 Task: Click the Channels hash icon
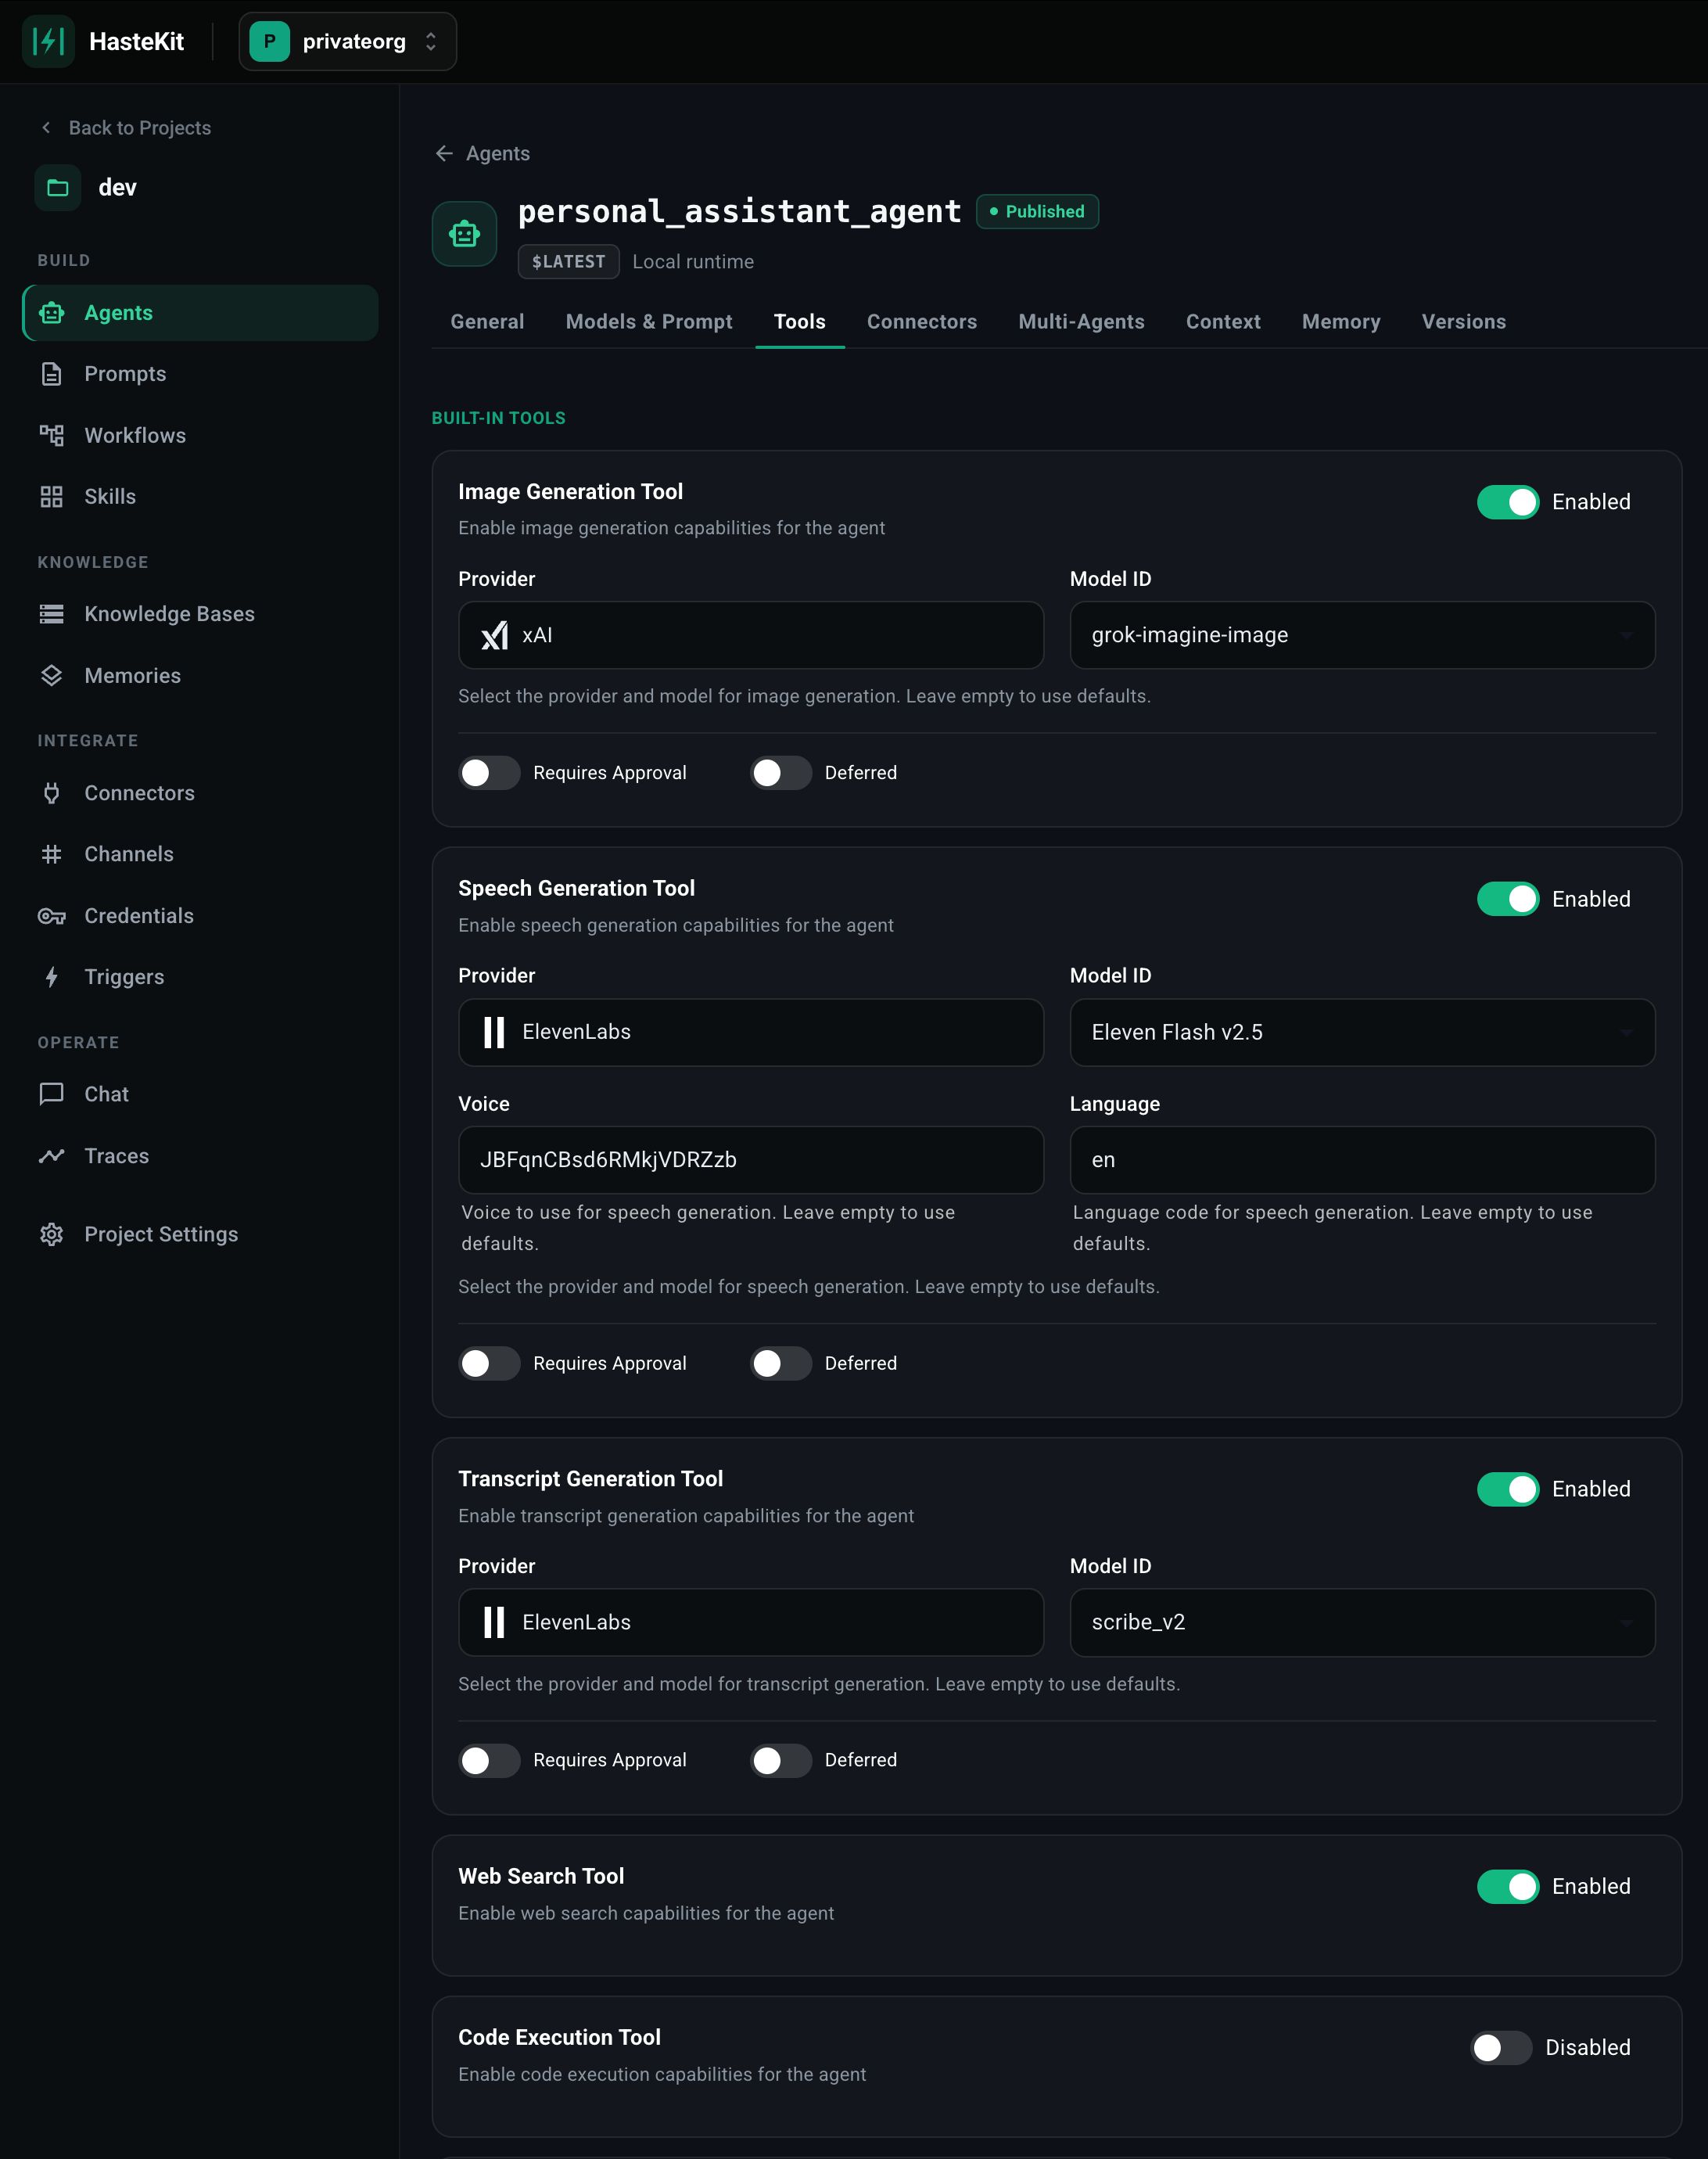pos(52,854)
